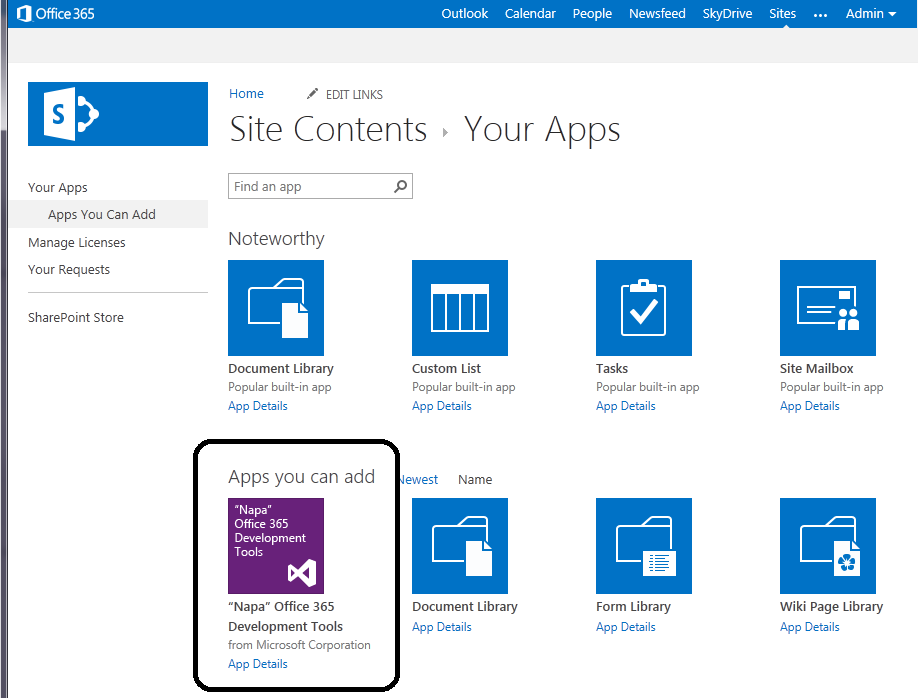Open Manage Licenses in the sidebar
This screenshot has width=918, height=699.
tap(76, 241)
